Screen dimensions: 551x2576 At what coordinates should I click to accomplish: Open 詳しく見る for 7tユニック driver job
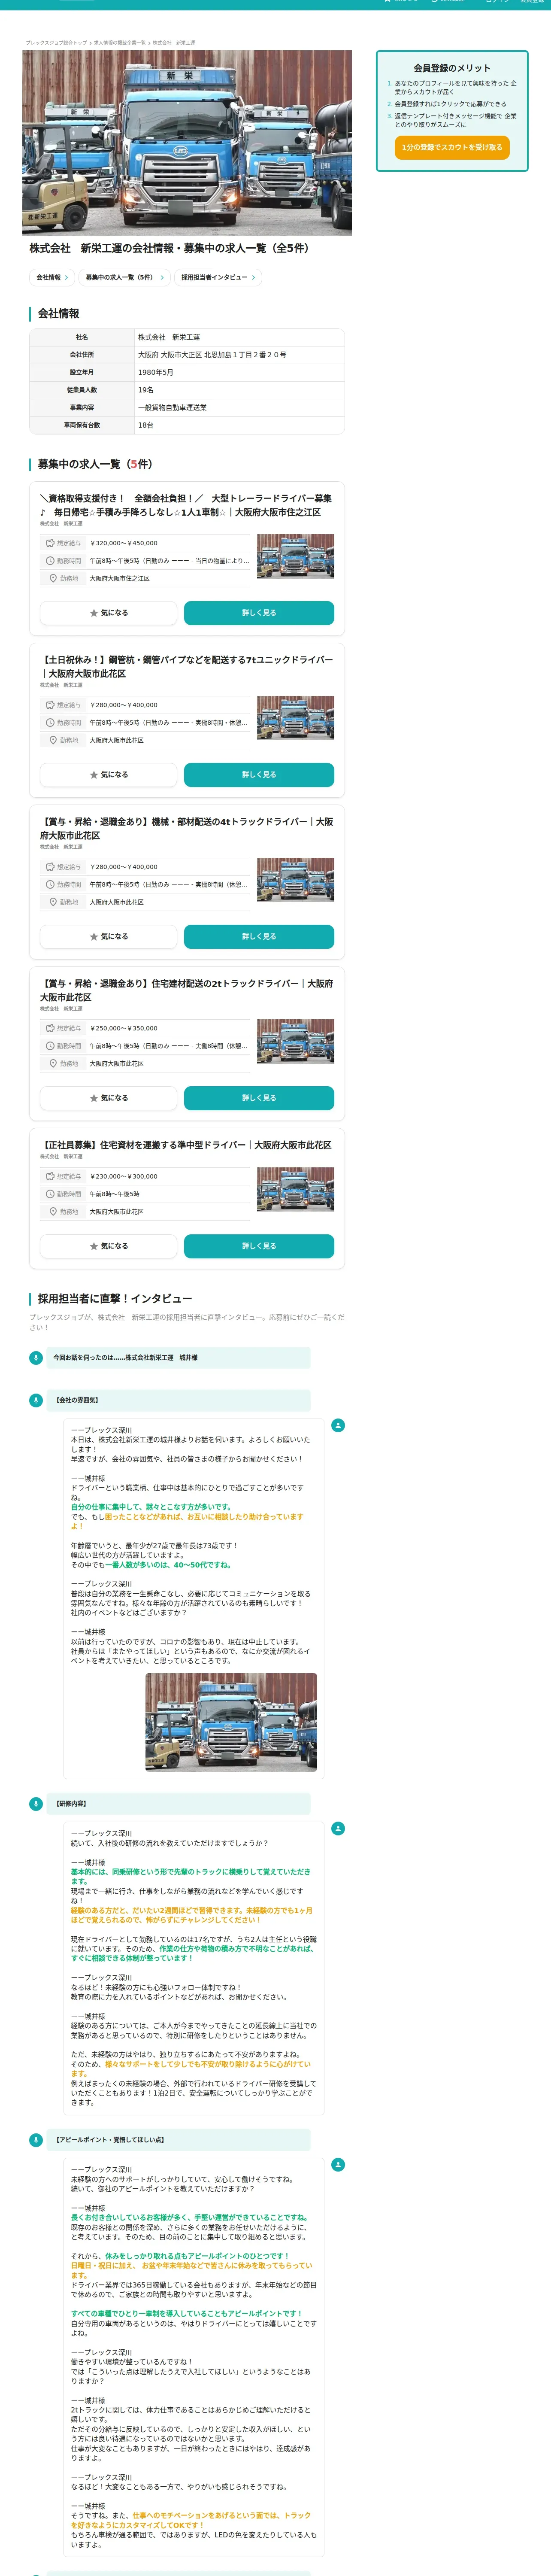click(259, 775)
